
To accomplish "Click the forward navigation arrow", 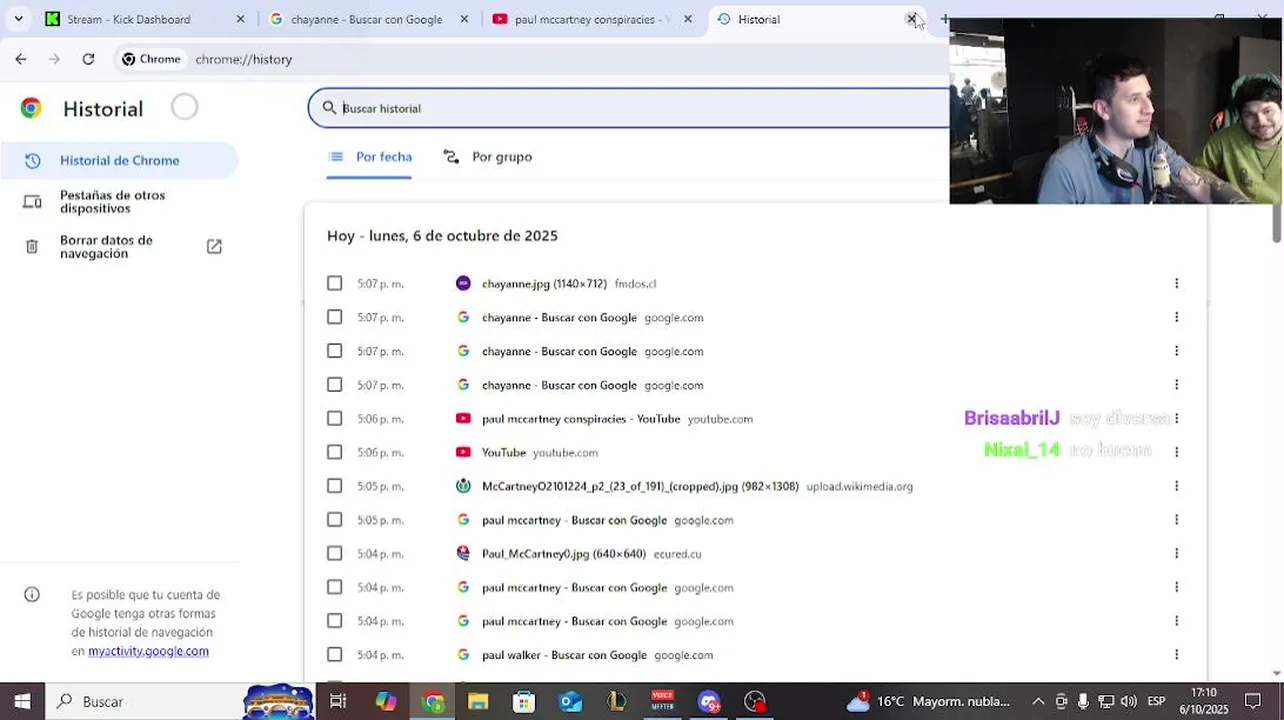I will 54,59.
